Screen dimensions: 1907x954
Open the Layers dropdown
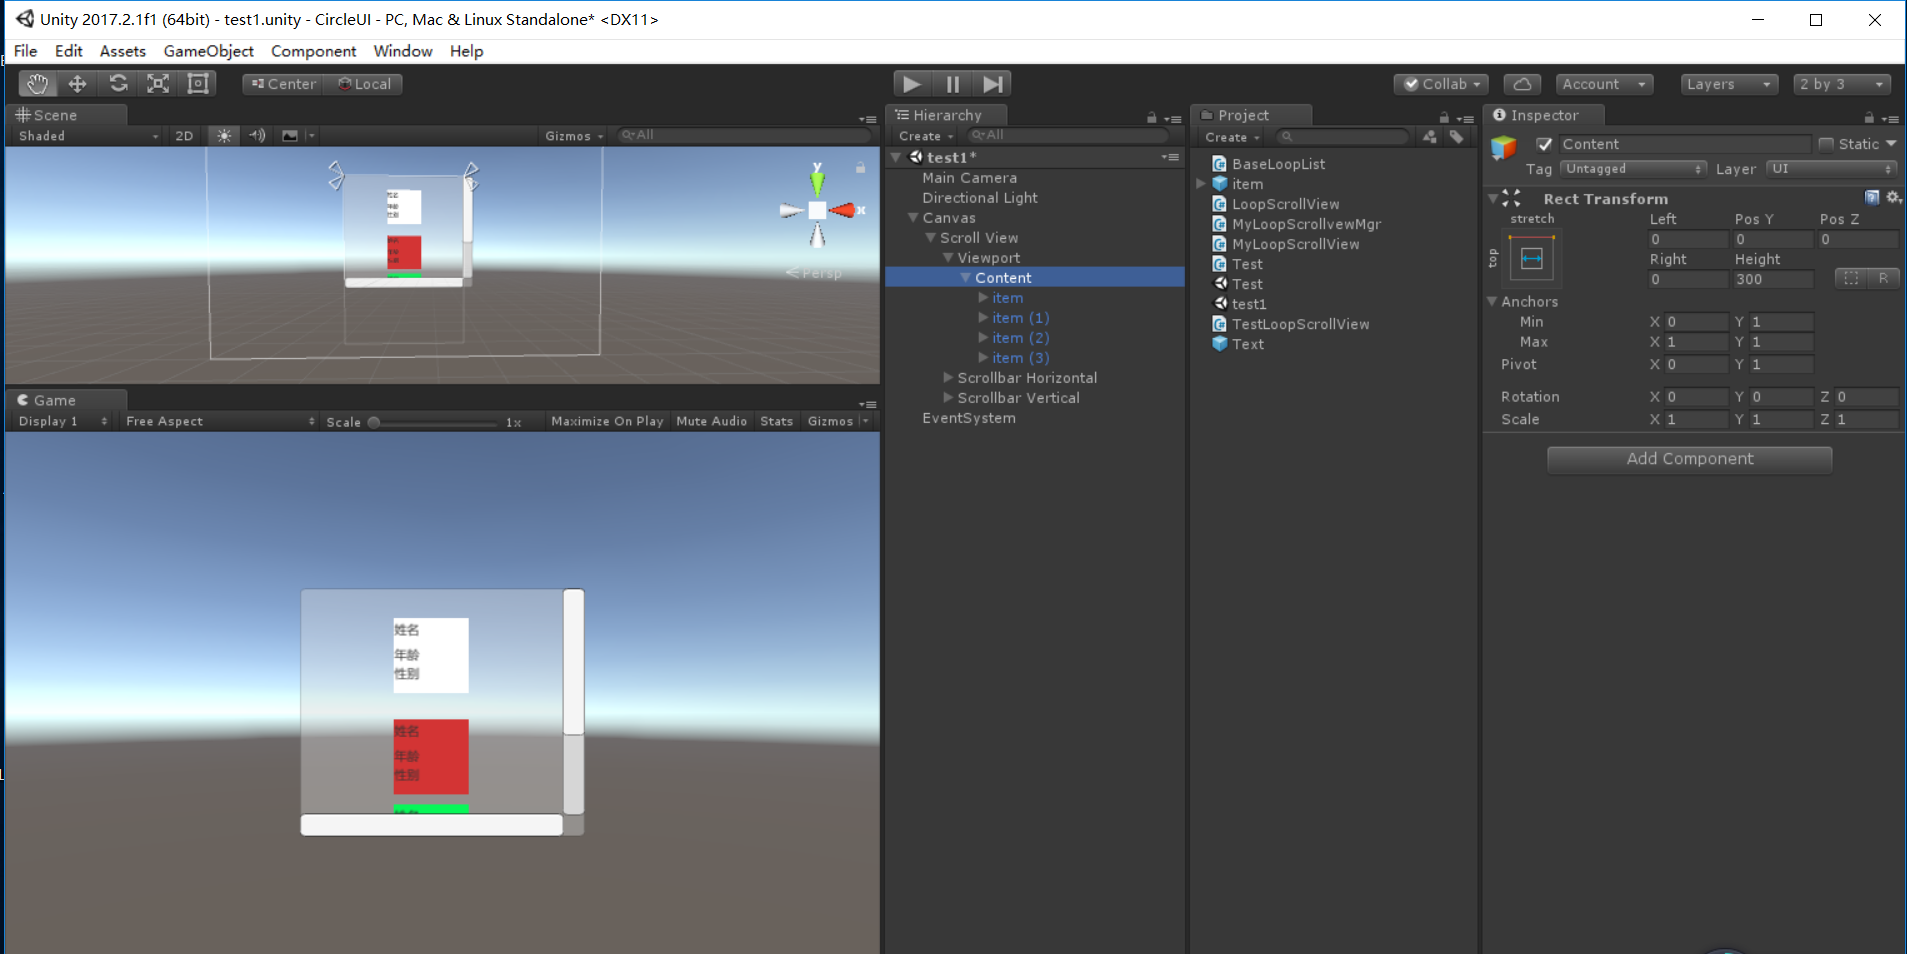[1729, 84]
